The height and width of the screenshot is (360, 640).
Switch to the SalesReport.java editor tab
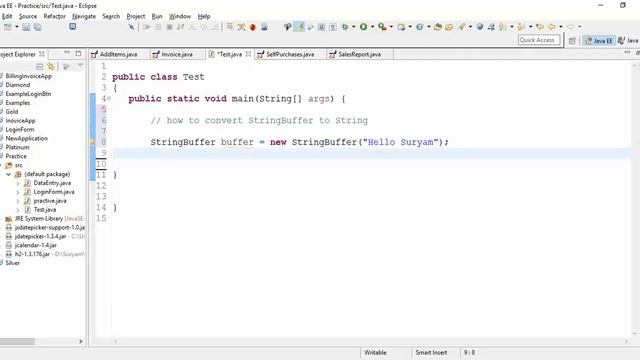pos(359,54)
